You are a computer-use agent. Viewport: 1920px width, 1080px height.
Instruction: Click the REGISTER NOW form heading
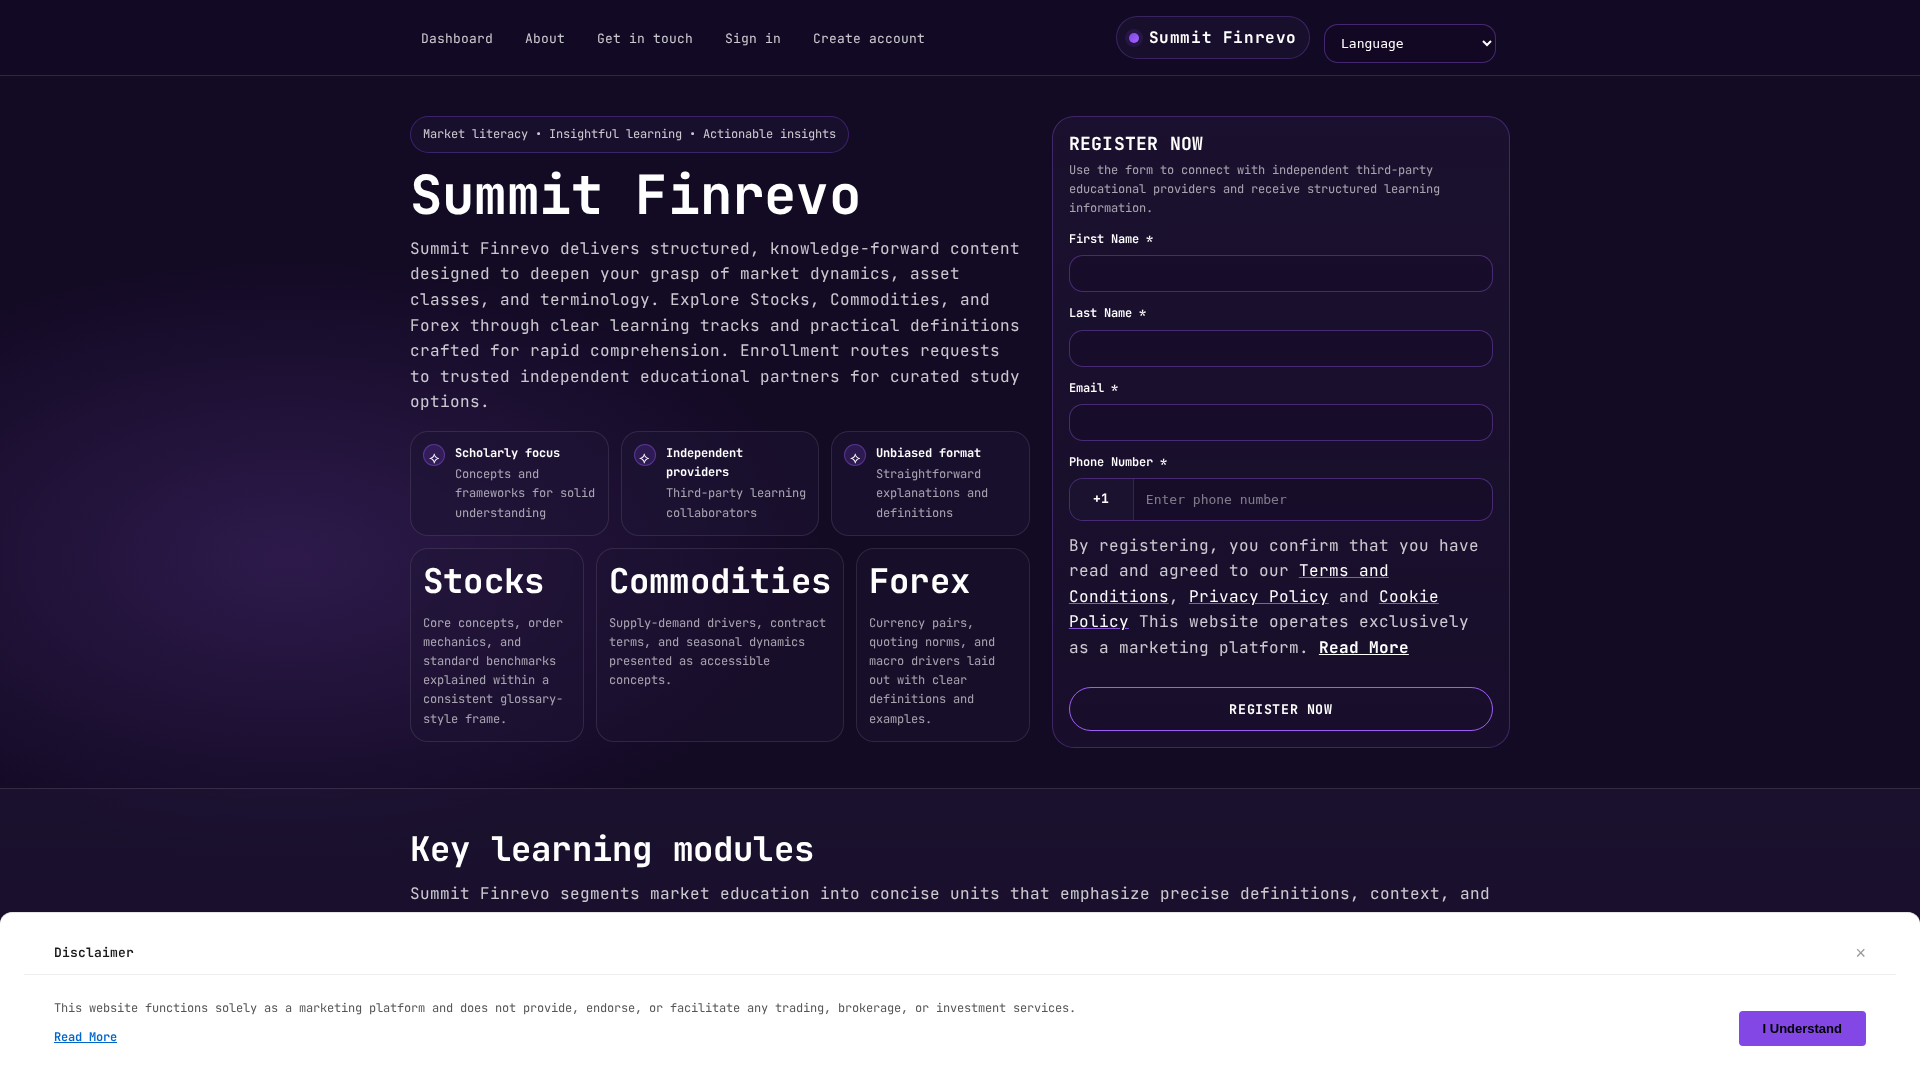pos(1136,144)
